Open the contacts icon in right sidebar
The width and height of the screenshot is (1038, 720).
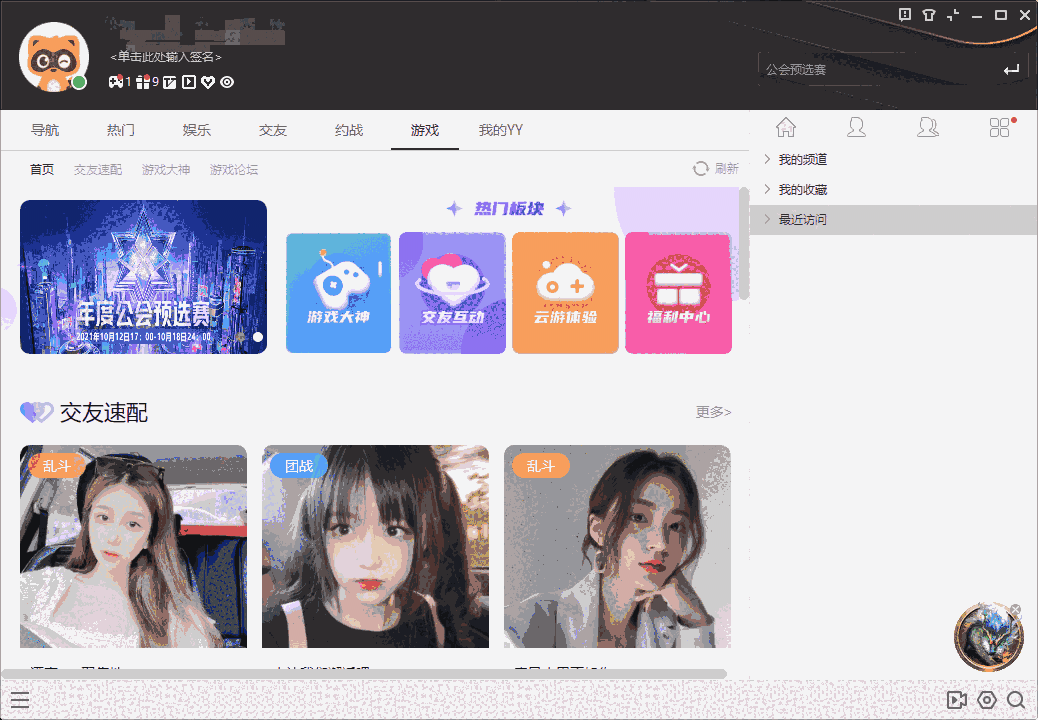click(928, 127)
